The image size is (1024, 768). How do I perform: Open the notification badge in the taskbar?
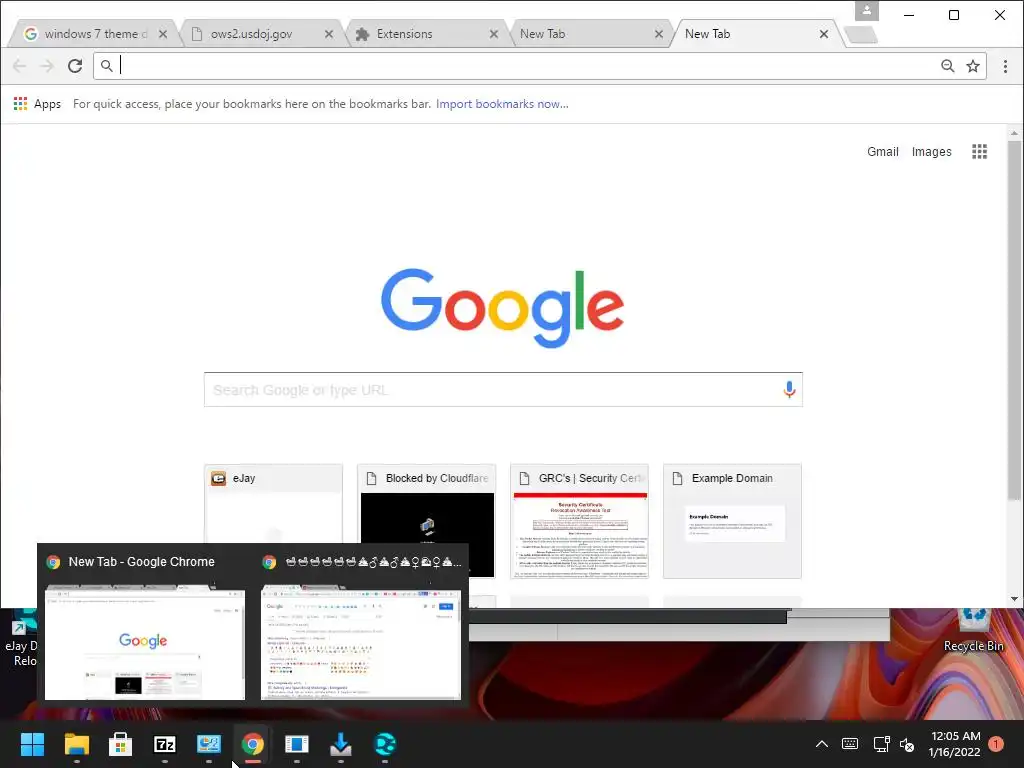coord(996,744)
